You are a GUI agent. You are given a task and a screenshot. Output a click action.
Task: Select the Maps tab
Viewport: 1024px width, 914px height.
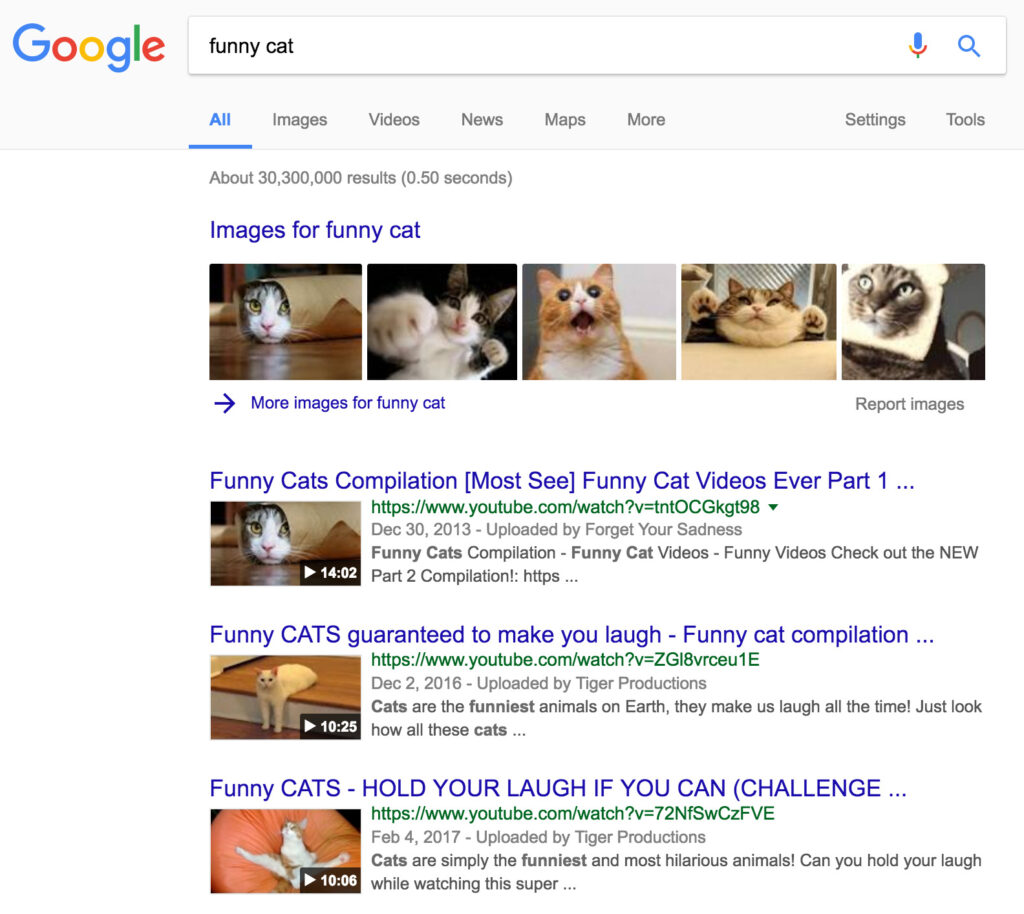pyautogui.click(x=564, y=120)
